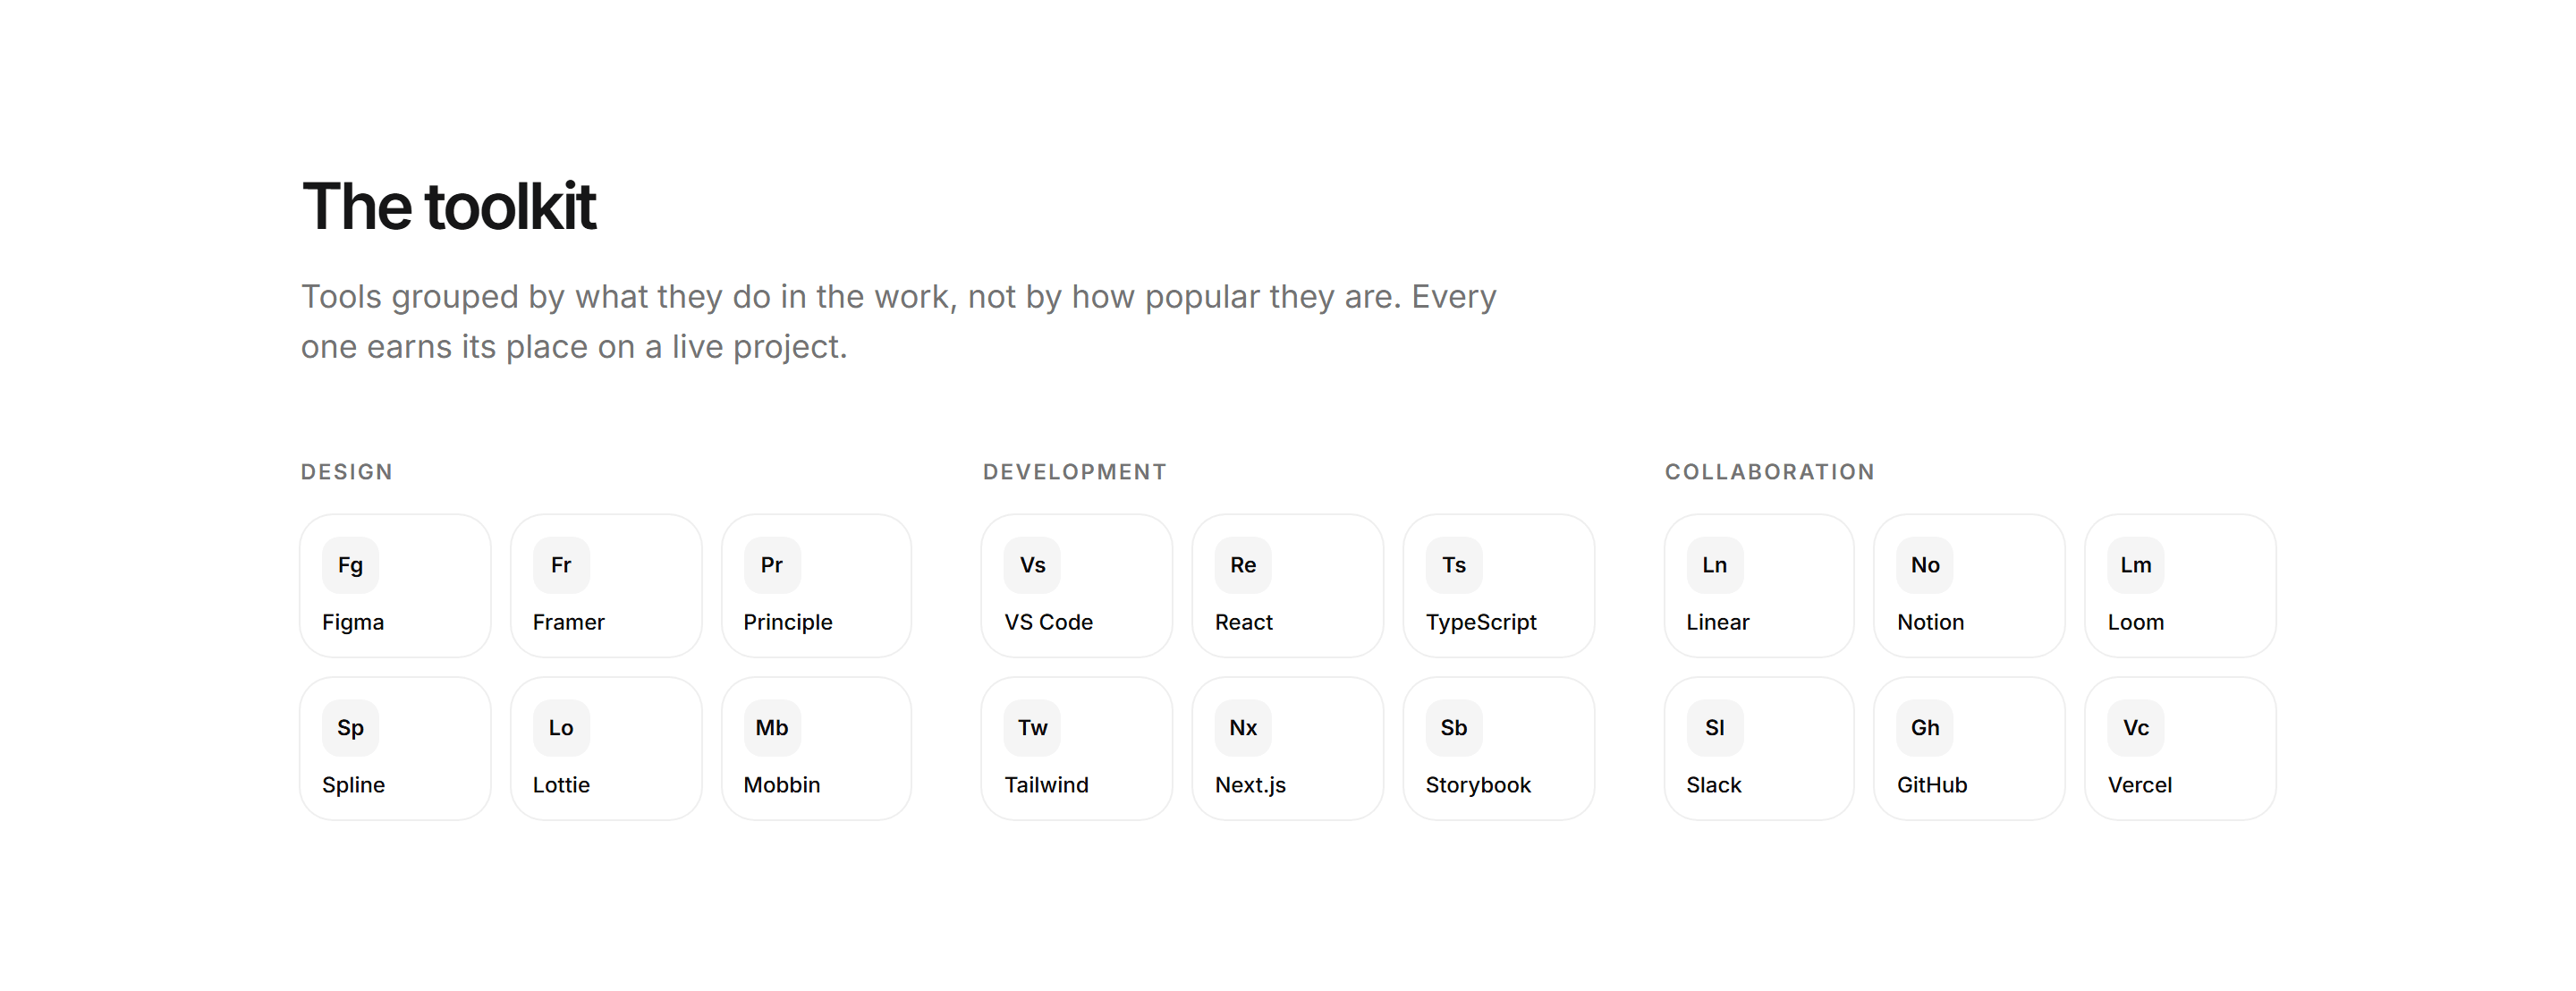Image resolution: width=2576 pixels, height=991 pixels.
Task: Select the TypeScript label text
Action: tap(1481, 622)
